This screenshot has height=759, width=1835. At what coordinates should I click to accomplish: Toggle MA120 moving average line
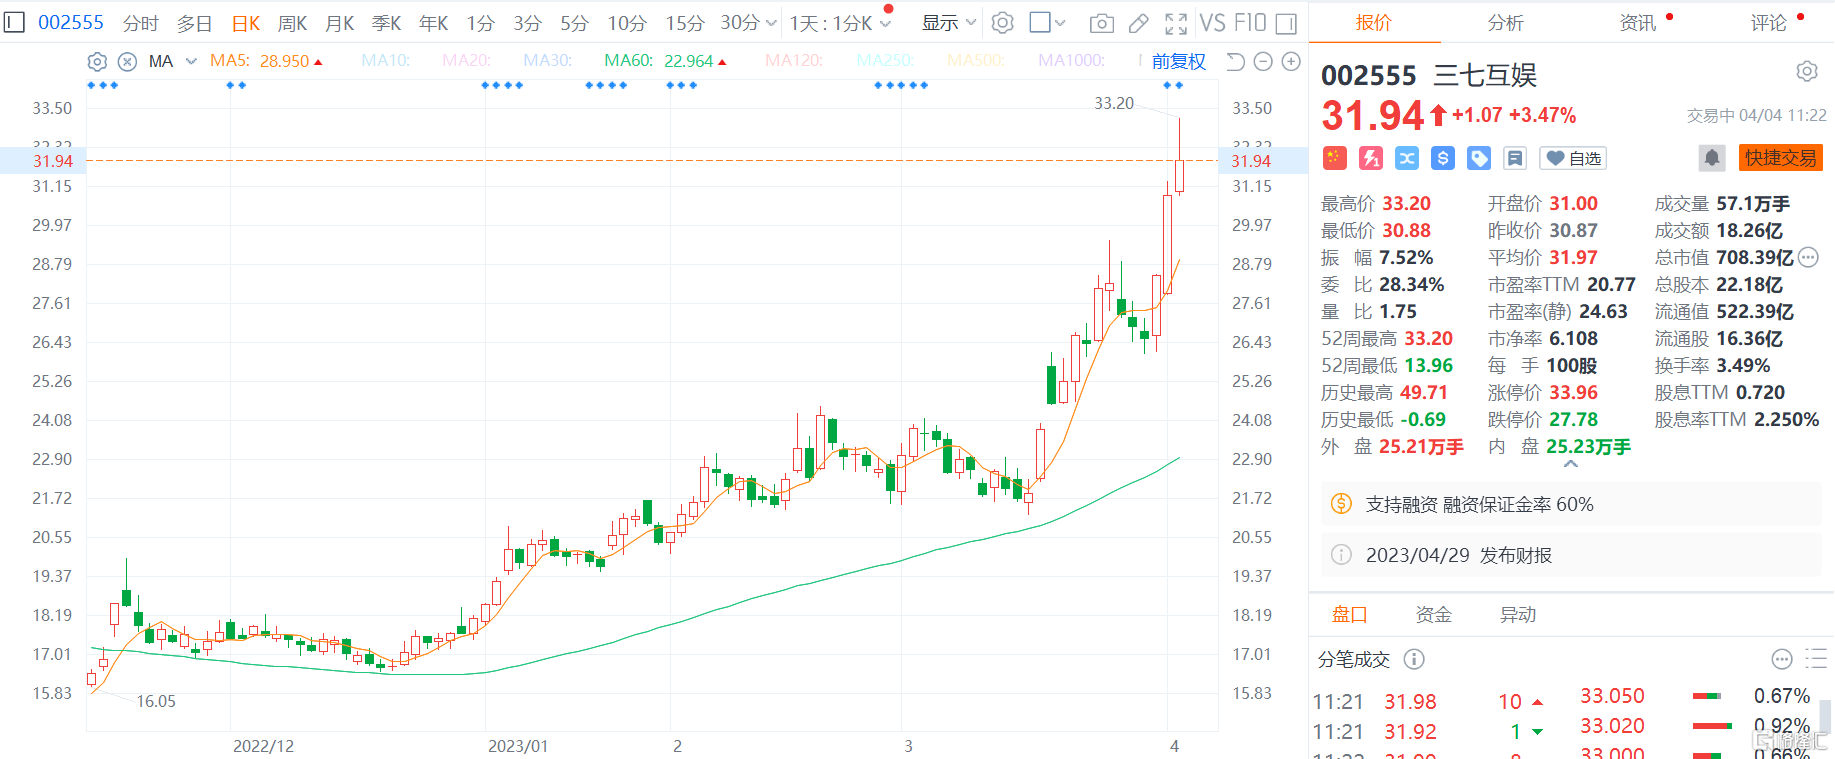click(794, 61)
